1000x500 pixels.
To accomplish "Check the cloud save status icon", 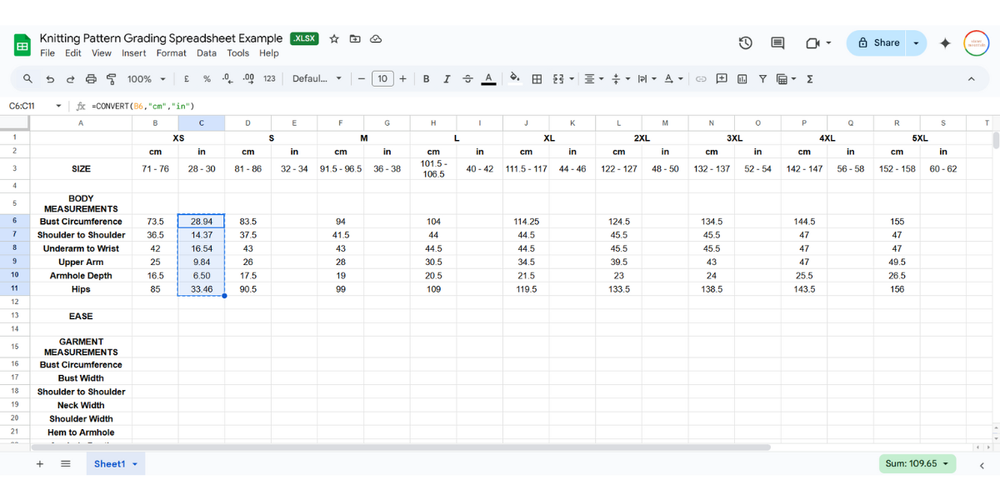I will [376, 39].
